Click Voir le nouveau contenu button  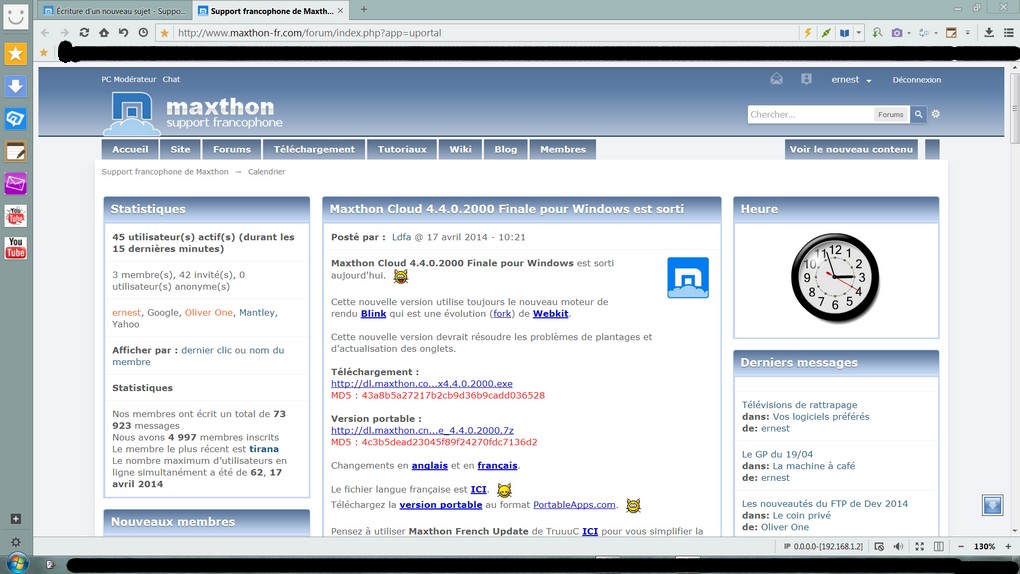(851, 149)
